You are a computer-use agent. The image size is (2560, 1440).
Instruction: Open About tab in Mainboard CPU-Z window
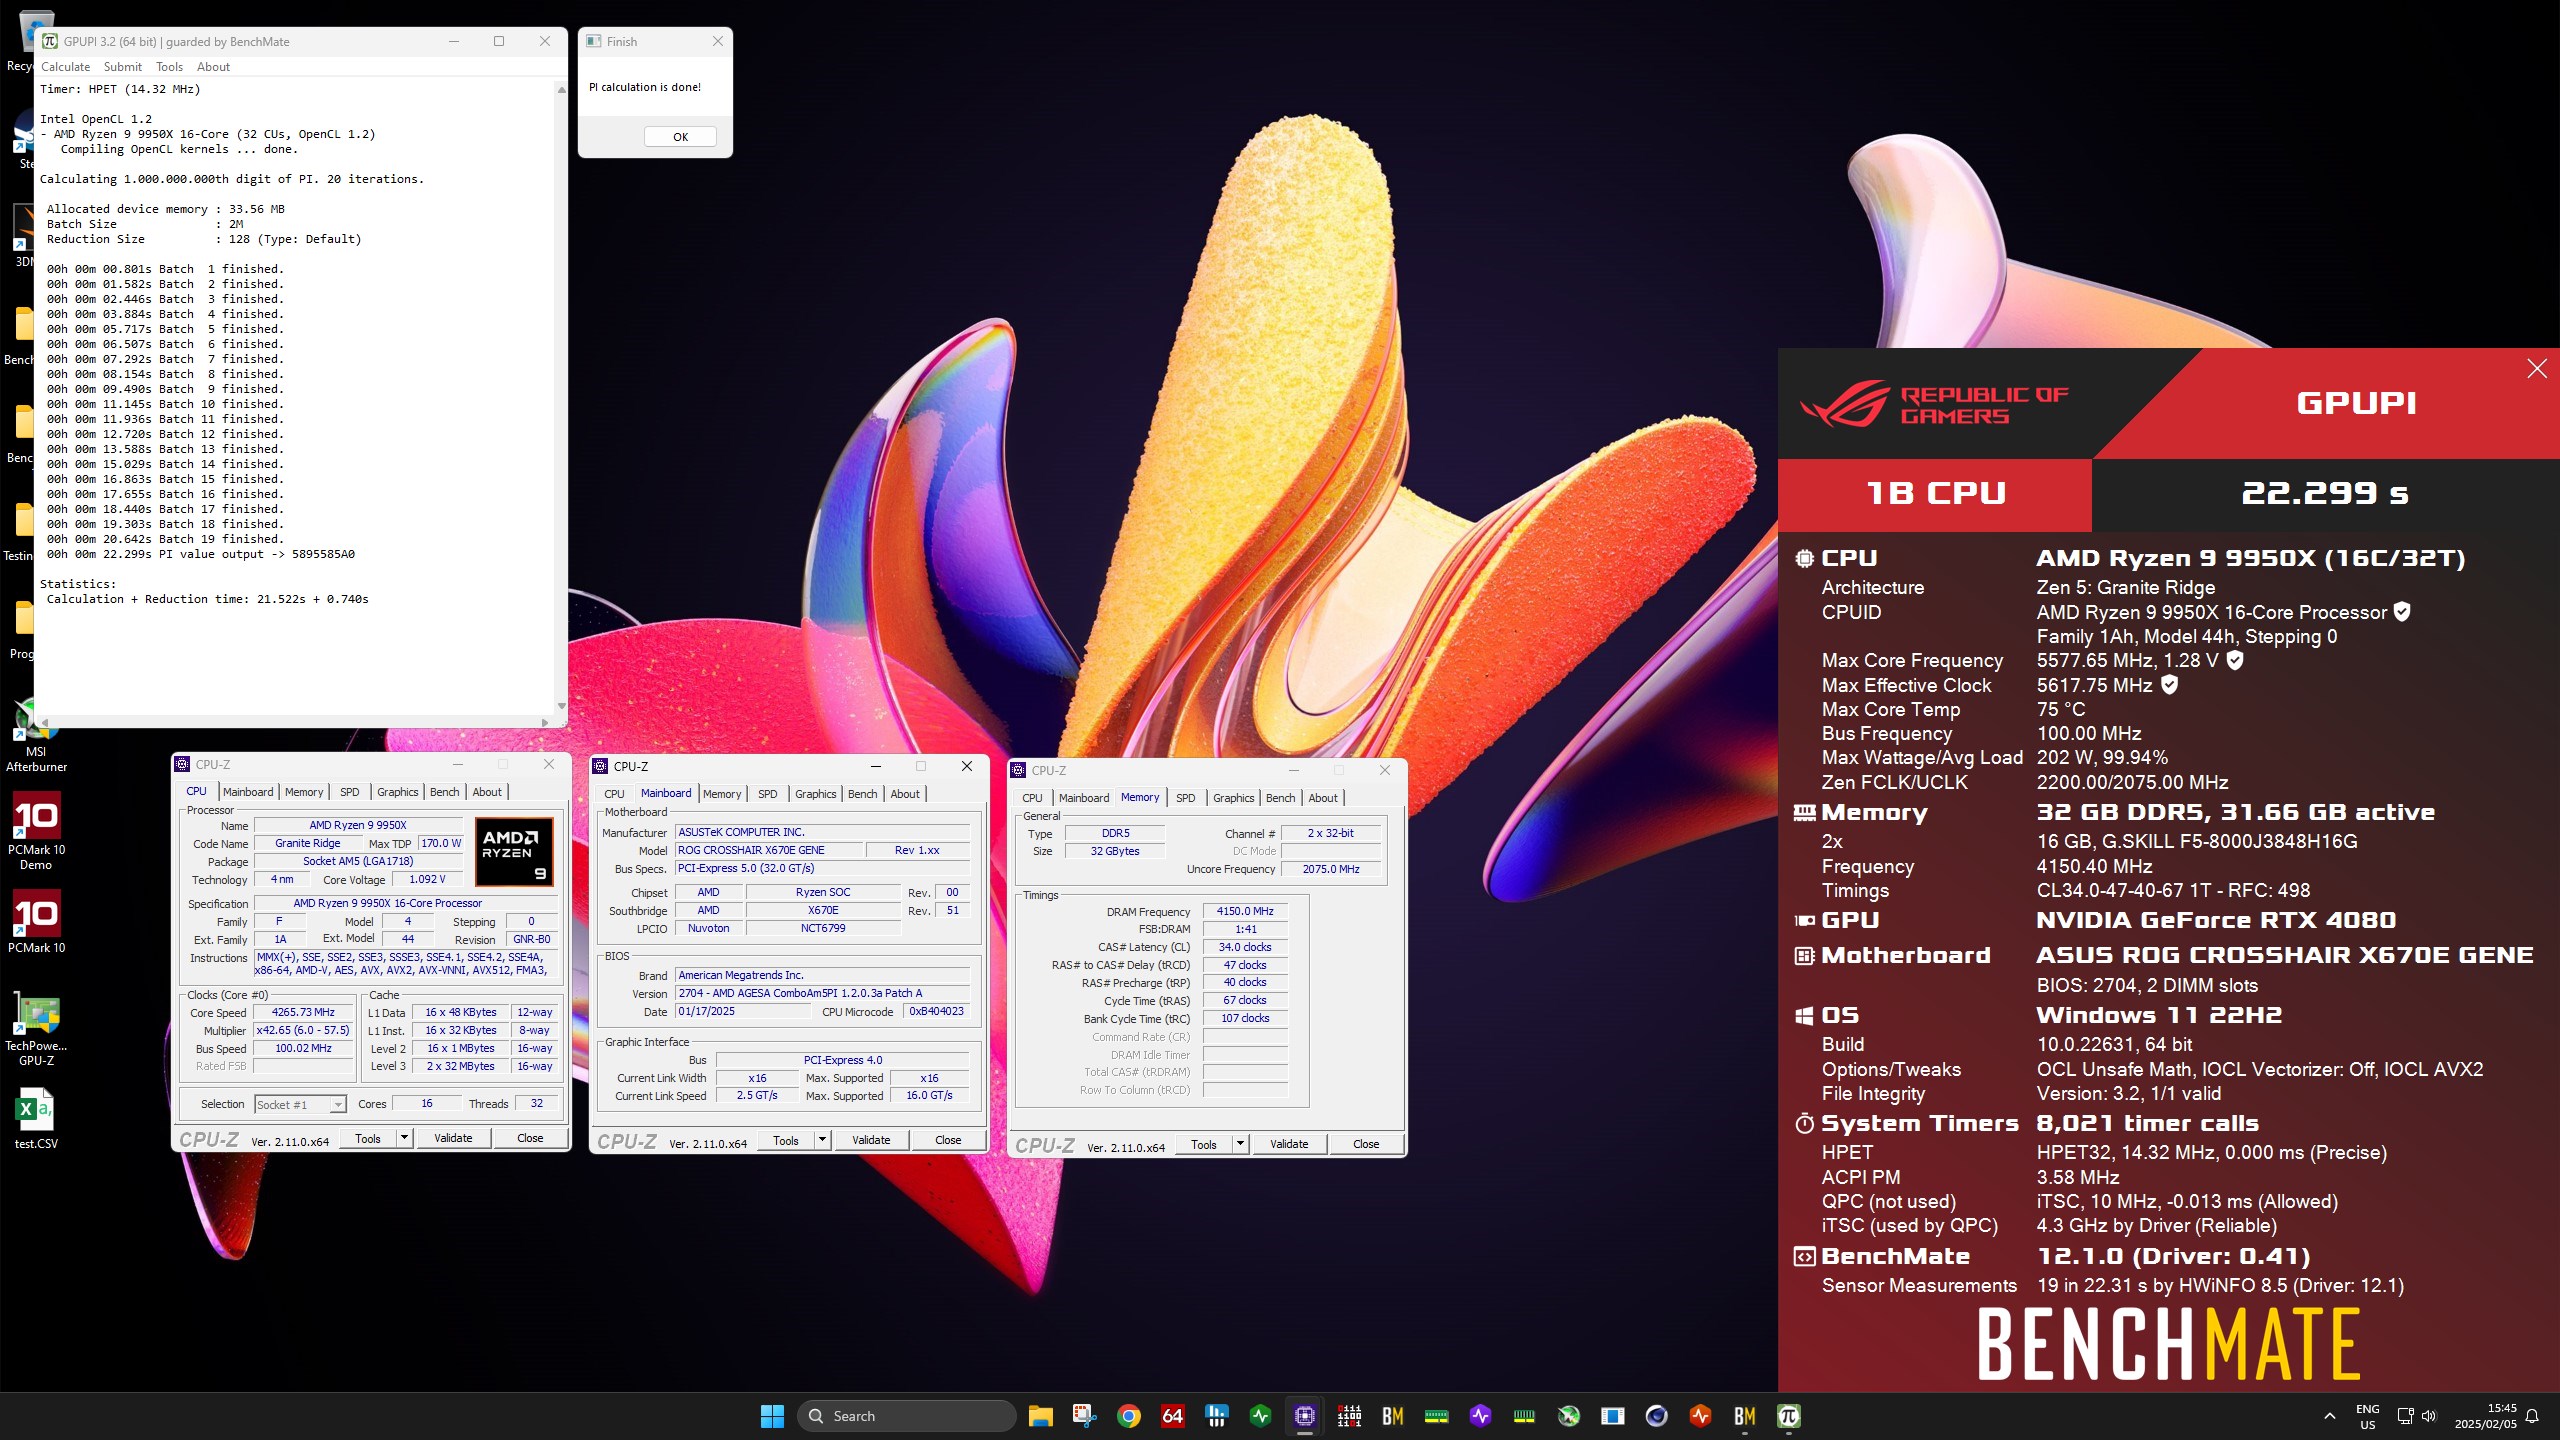coord(905,794)
